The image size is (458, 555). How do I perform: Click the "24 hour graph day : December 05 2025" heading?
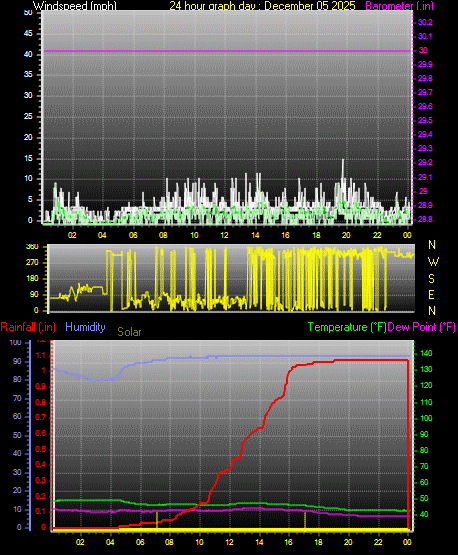(x=262, y=6)
